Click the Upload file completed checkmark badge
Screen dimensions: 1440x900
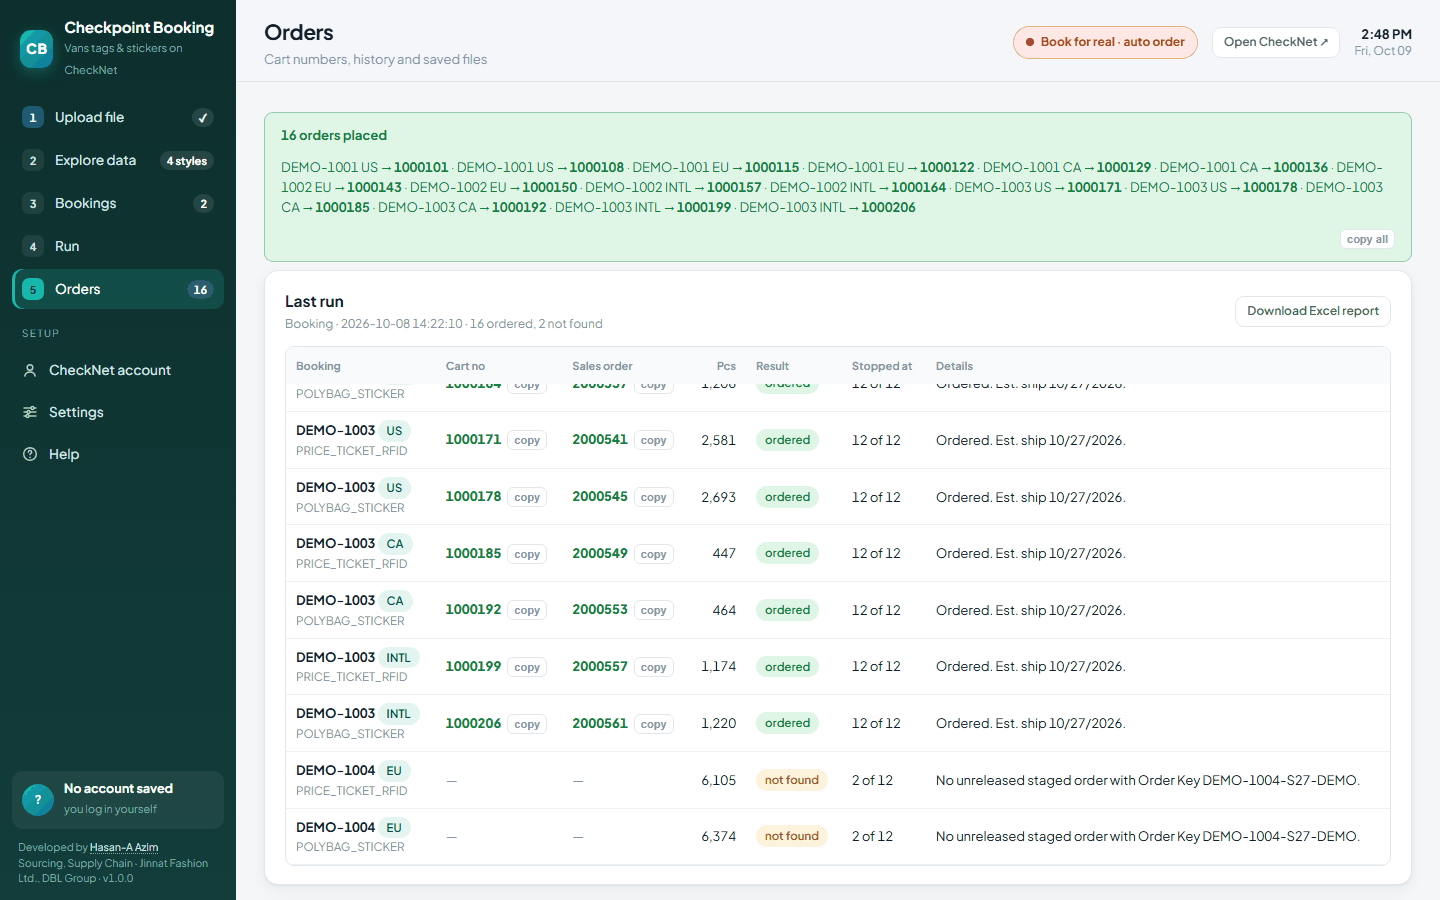[x=203, y=118]
